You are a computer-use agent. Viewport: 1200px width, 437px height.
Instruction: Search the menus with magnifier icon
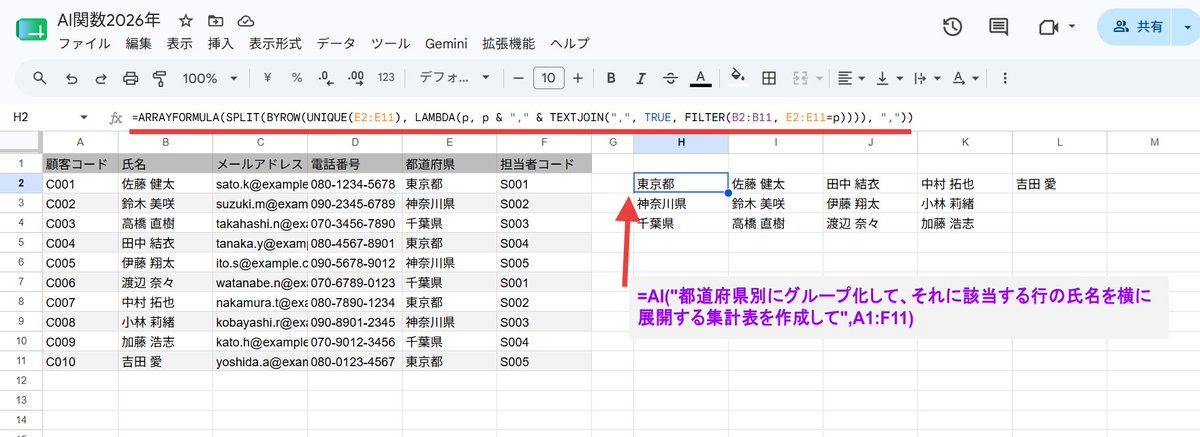pos(40,78)
